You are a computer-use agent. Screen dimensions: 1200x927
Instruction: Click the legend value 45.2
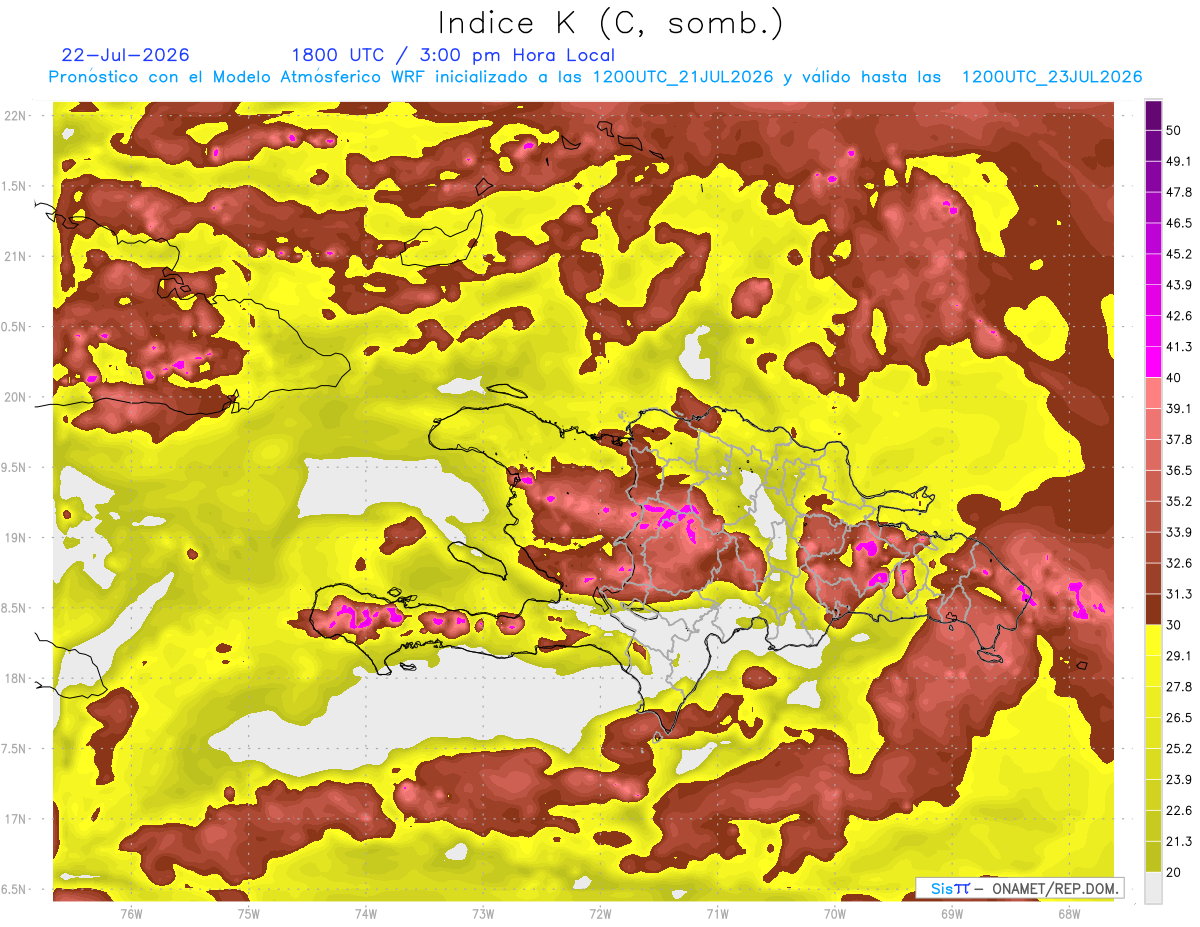tap(1178, 254)
